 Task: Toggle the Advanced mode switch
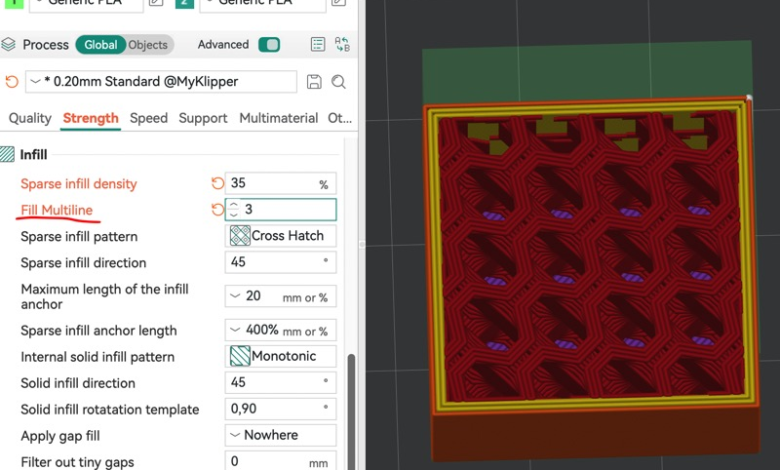(x=269, y=44)
